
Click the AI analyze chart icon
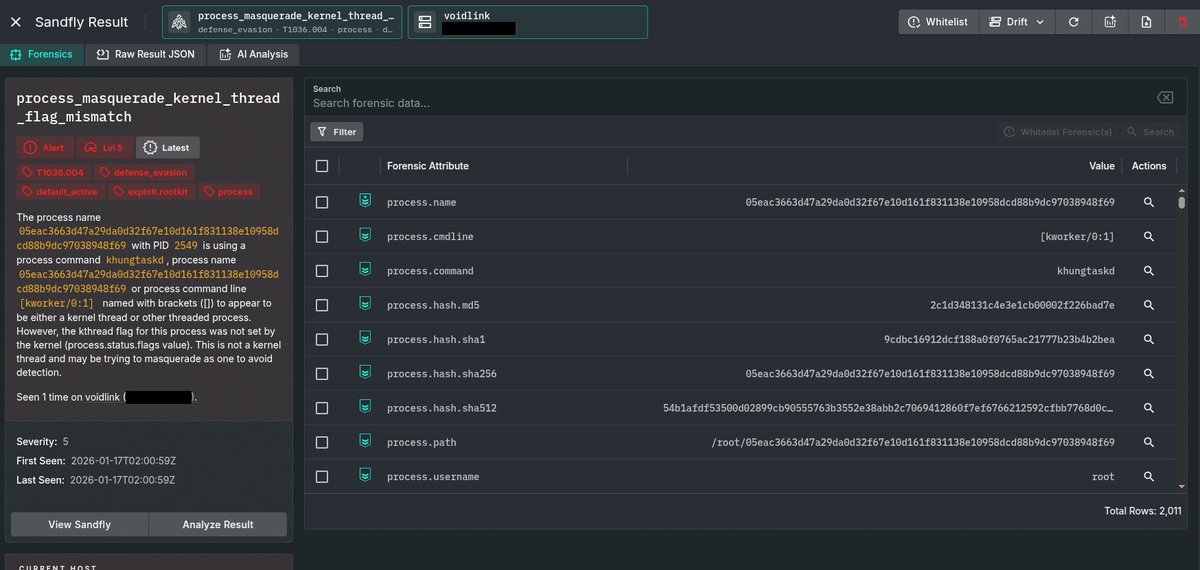(x=1110, y=22)
